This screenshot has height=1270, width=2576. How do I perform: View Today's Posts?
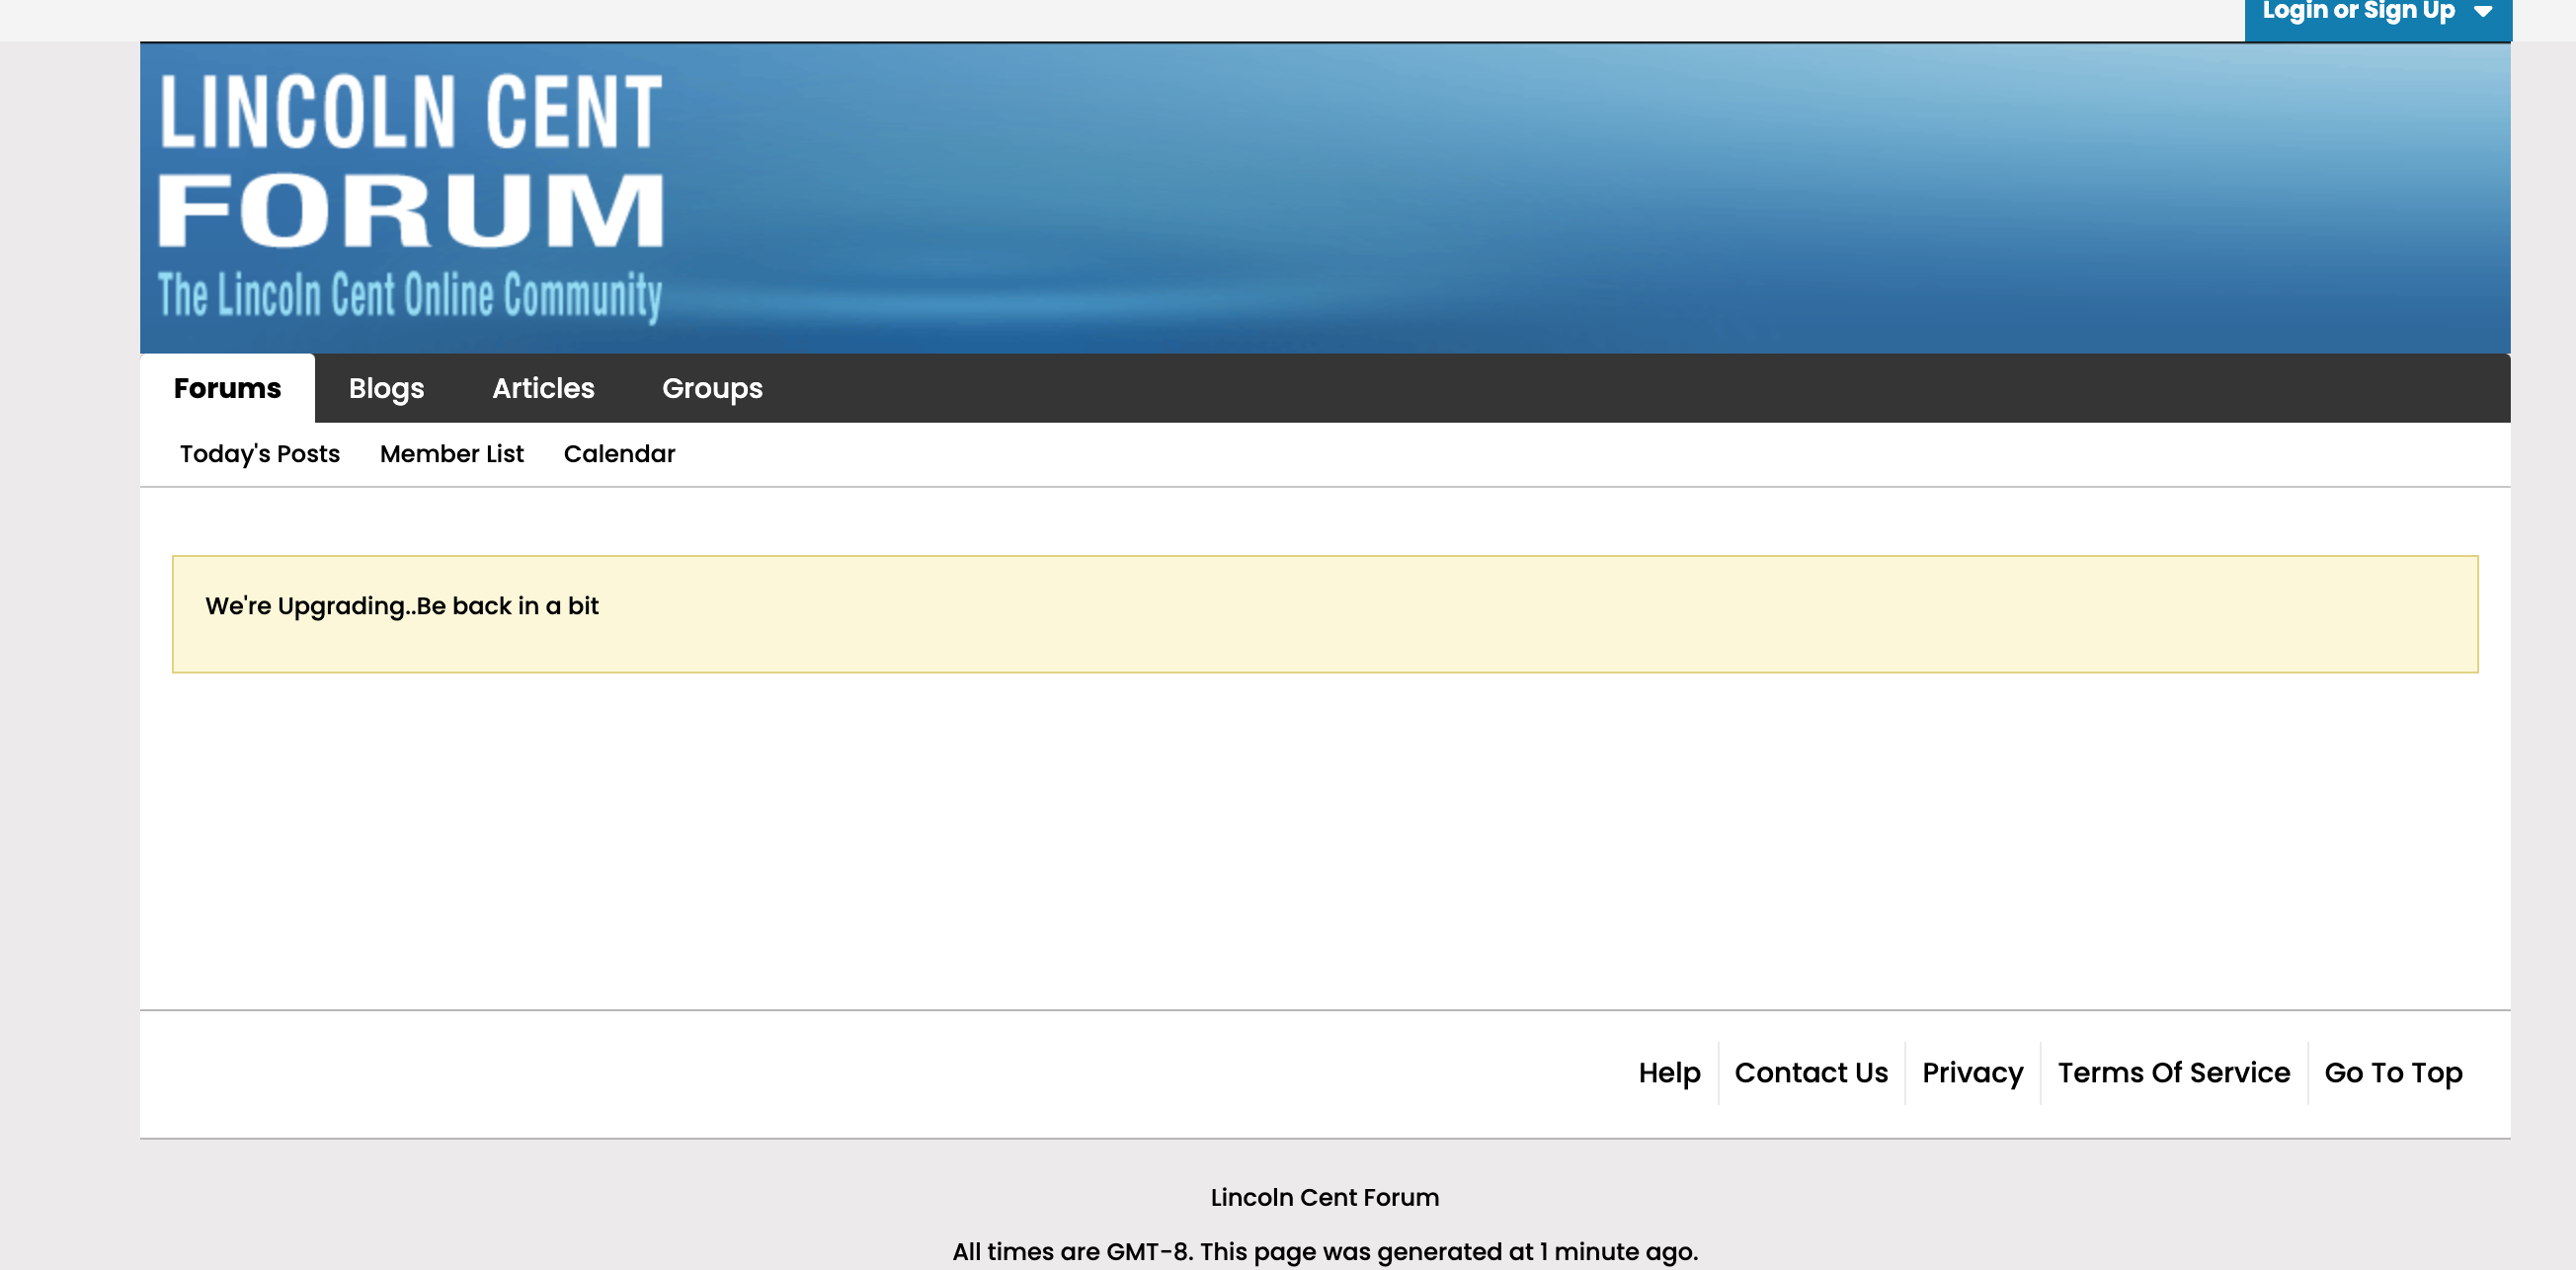tap(260, 454)
